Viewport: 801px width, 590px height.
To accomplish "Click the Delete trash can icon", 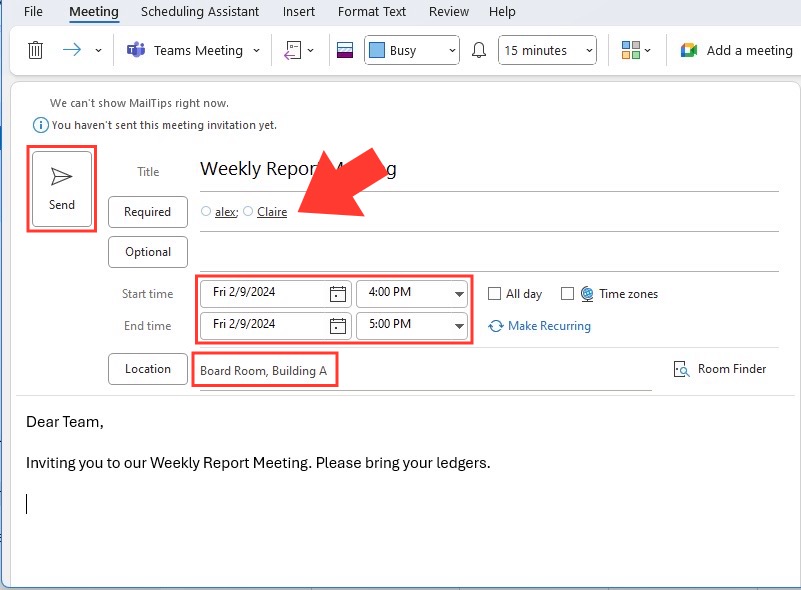I will point(35,50).
